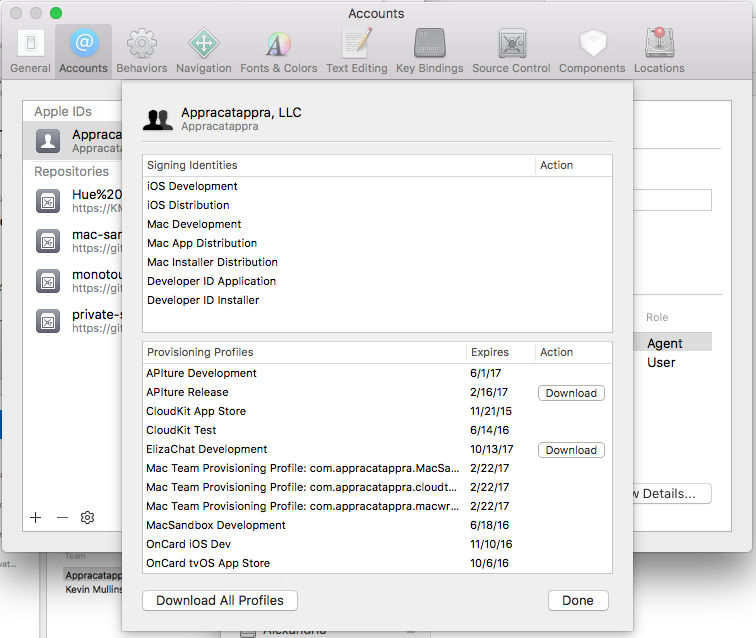
Task: Select the com.appracatappra.macwr... team profile
Action: tap(377, 506)
